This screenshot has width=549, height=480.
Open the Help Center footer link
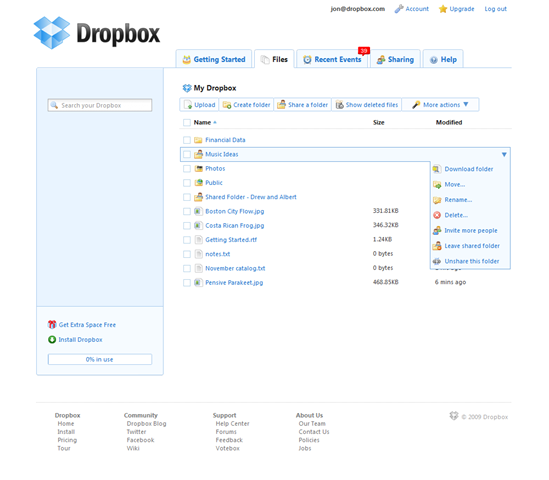tap(232, 423)
